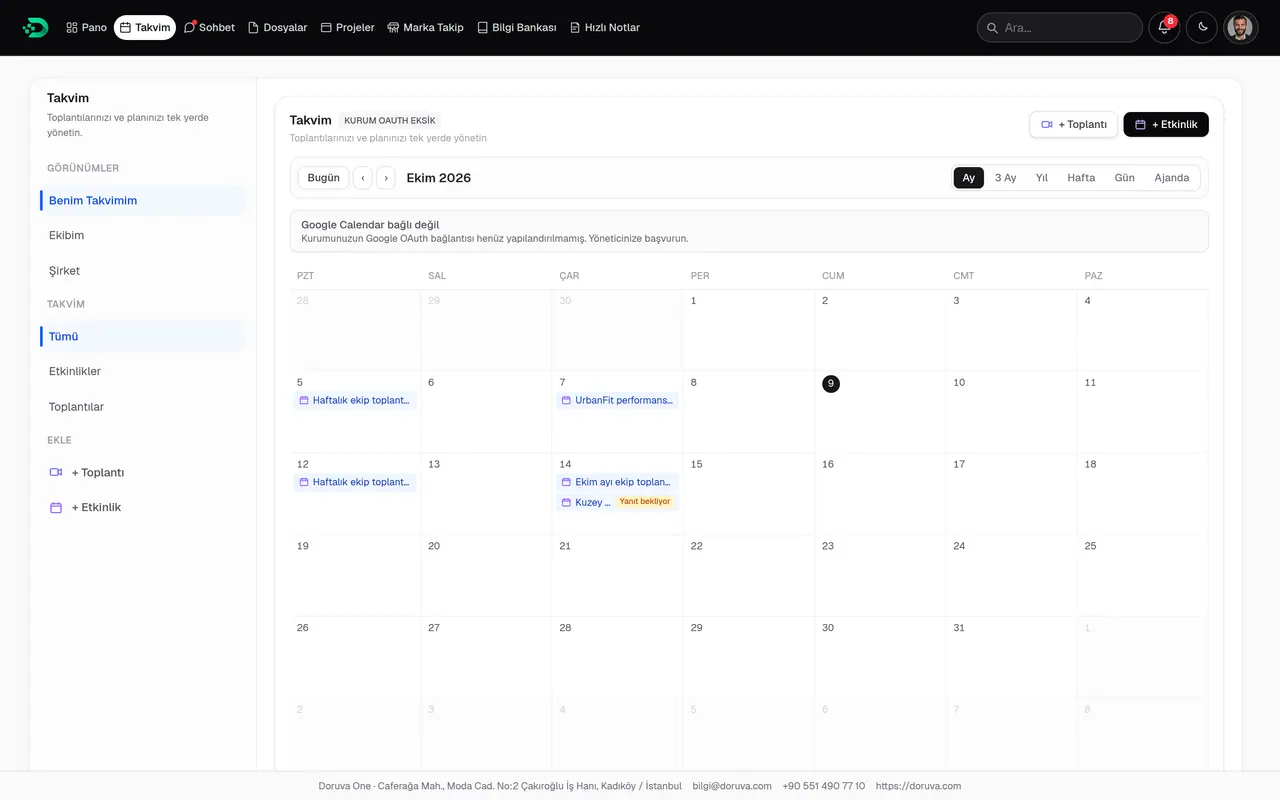
Task: Go to previous month chevron
Action: pos(363,178)
